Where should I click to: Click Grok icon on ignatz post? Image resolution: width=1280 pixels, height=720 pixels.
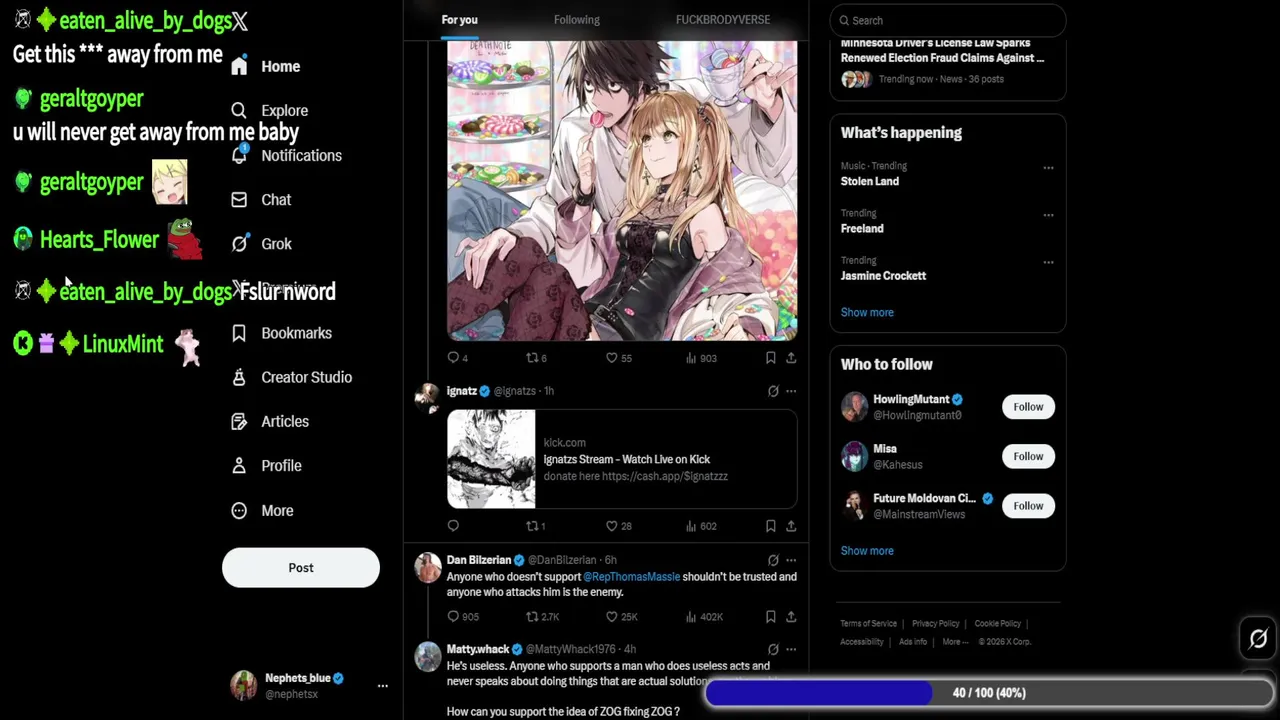(773, 391)
